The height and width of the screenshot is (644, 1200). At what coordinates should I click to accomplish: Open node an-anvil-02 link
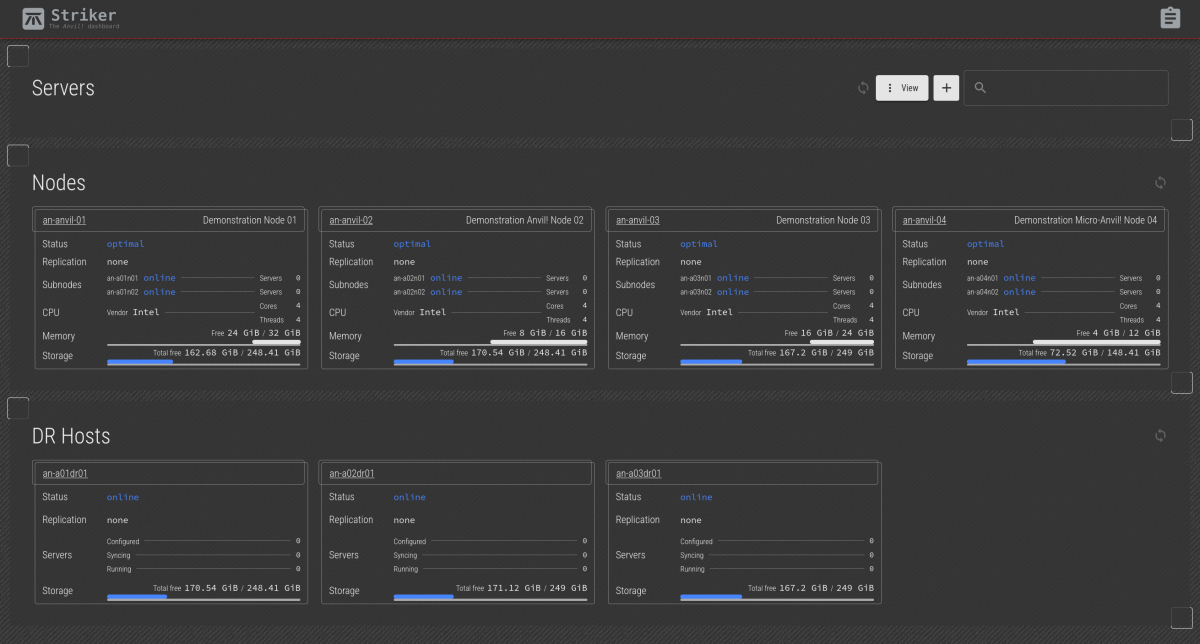[x=351, y=220]
